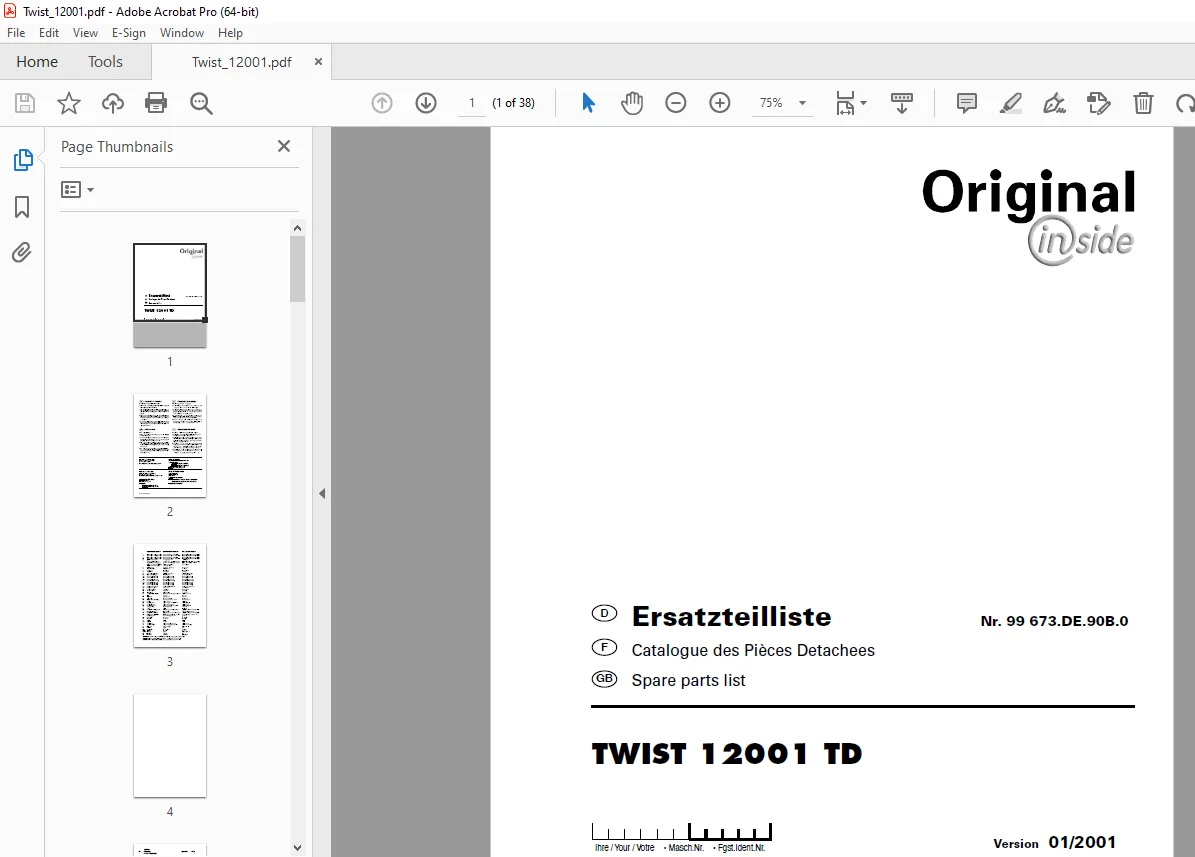This screenshot has width=1195, height=857.
Task: Close the Twist_12001.pdf tab
Action: (x=319, y=62)
